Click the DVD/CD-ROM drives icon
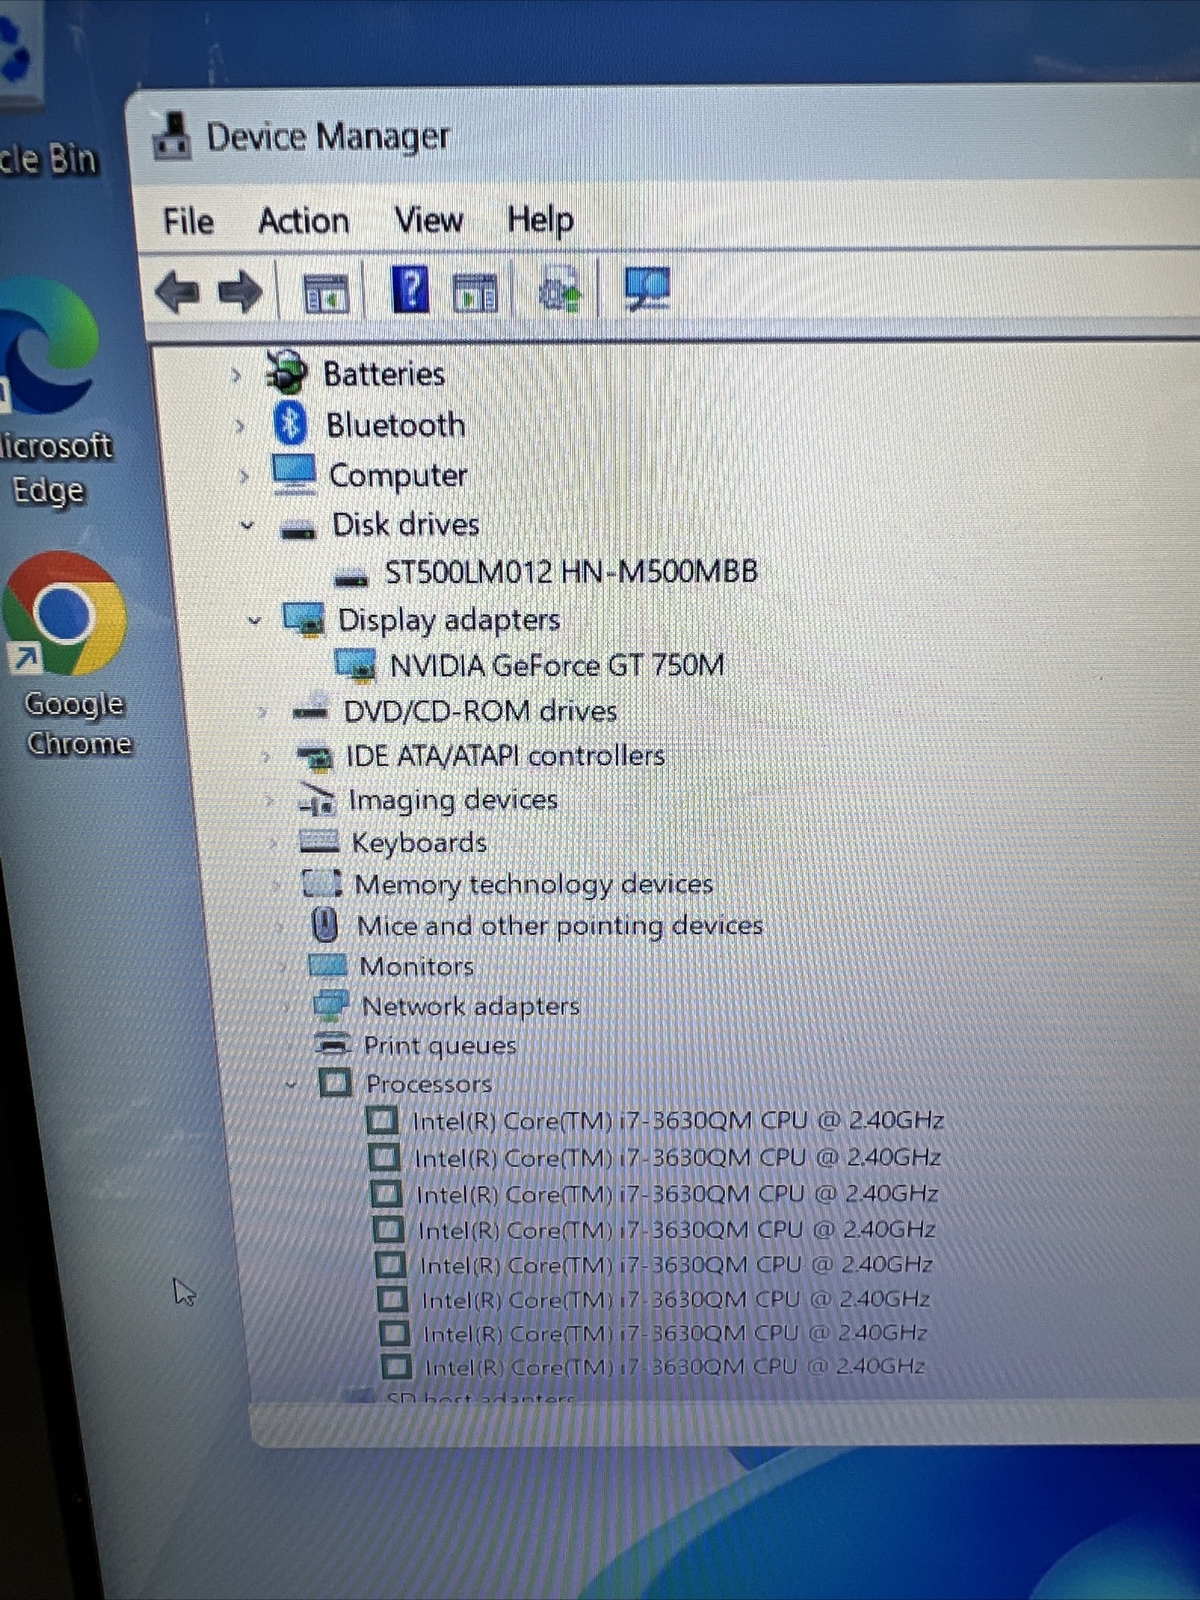 pyautogui.click(x=311, y=708)
